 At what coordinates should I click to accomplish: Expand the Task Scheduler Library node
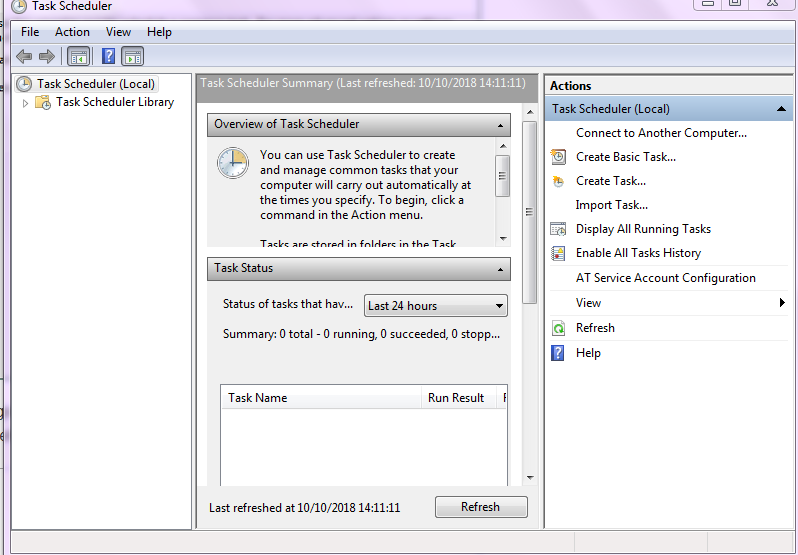click(25, 103)
